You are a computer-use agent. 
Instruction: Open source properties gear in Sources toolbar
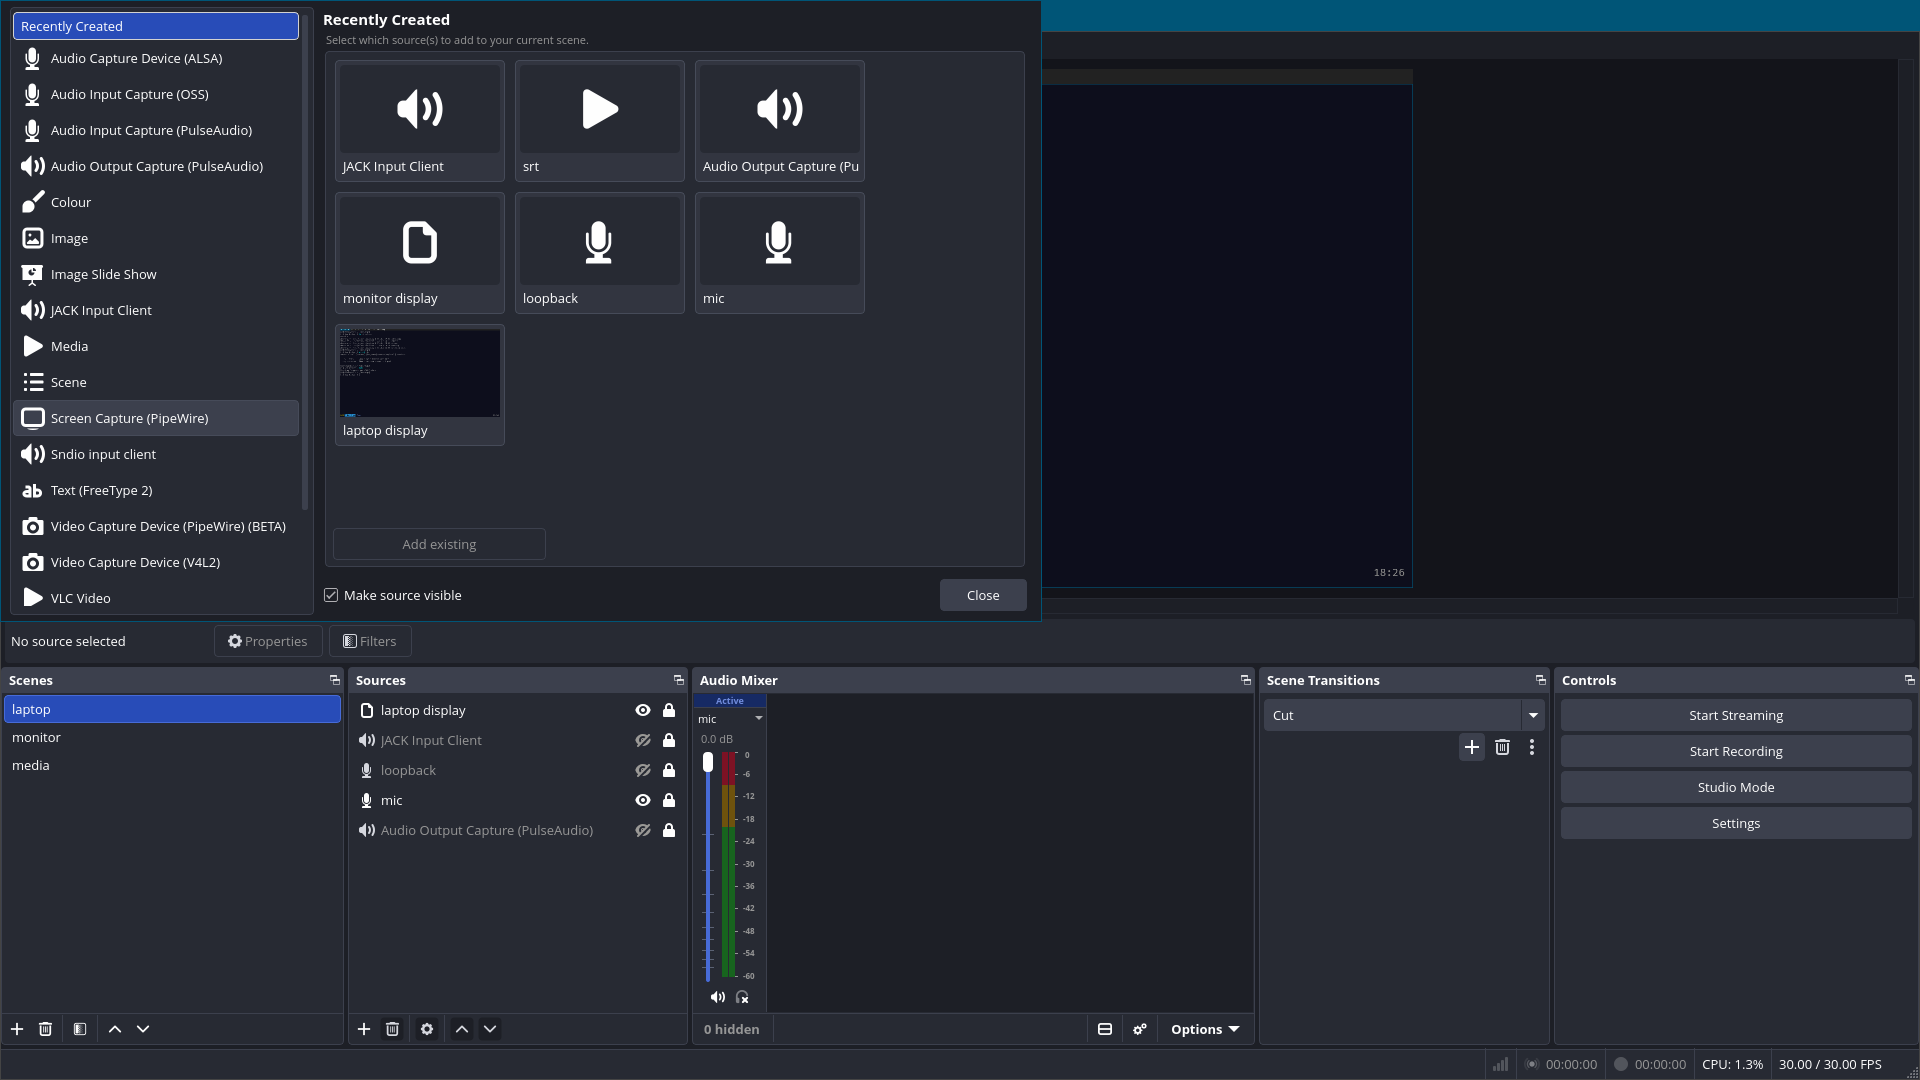tap(427, 1029)
